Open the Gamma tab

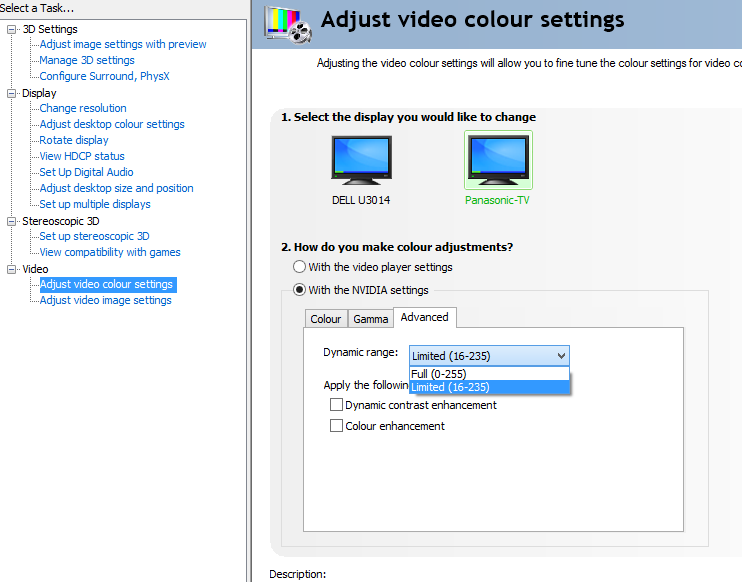(370, 319)
